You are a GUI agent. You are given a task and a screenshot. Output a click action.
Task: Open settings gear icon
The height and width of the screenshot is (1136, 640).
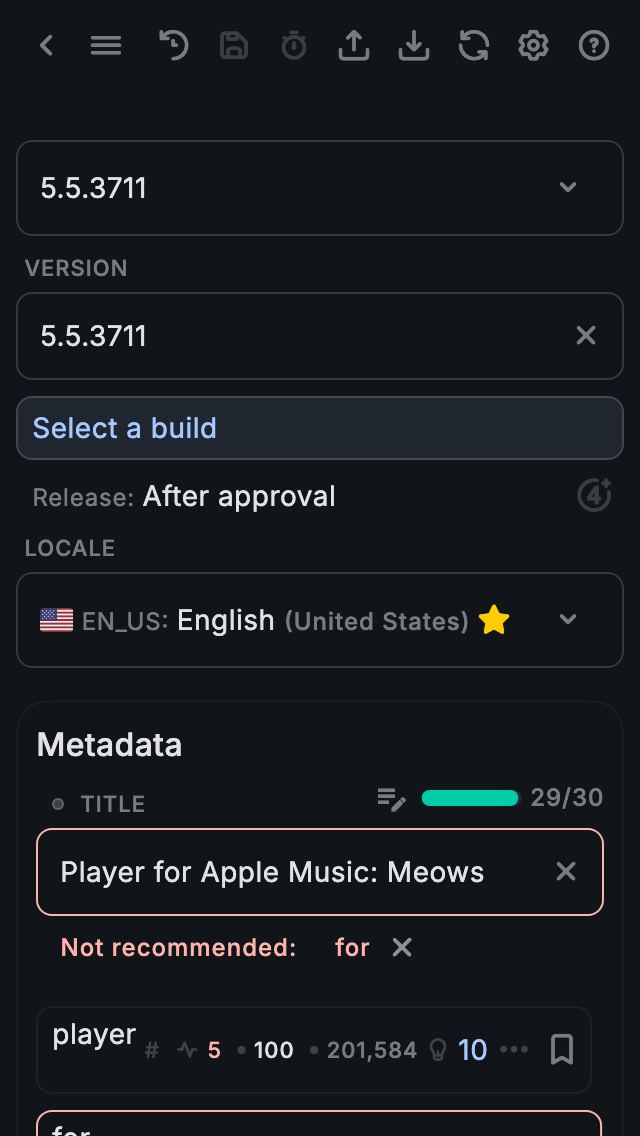click(534, 45)
